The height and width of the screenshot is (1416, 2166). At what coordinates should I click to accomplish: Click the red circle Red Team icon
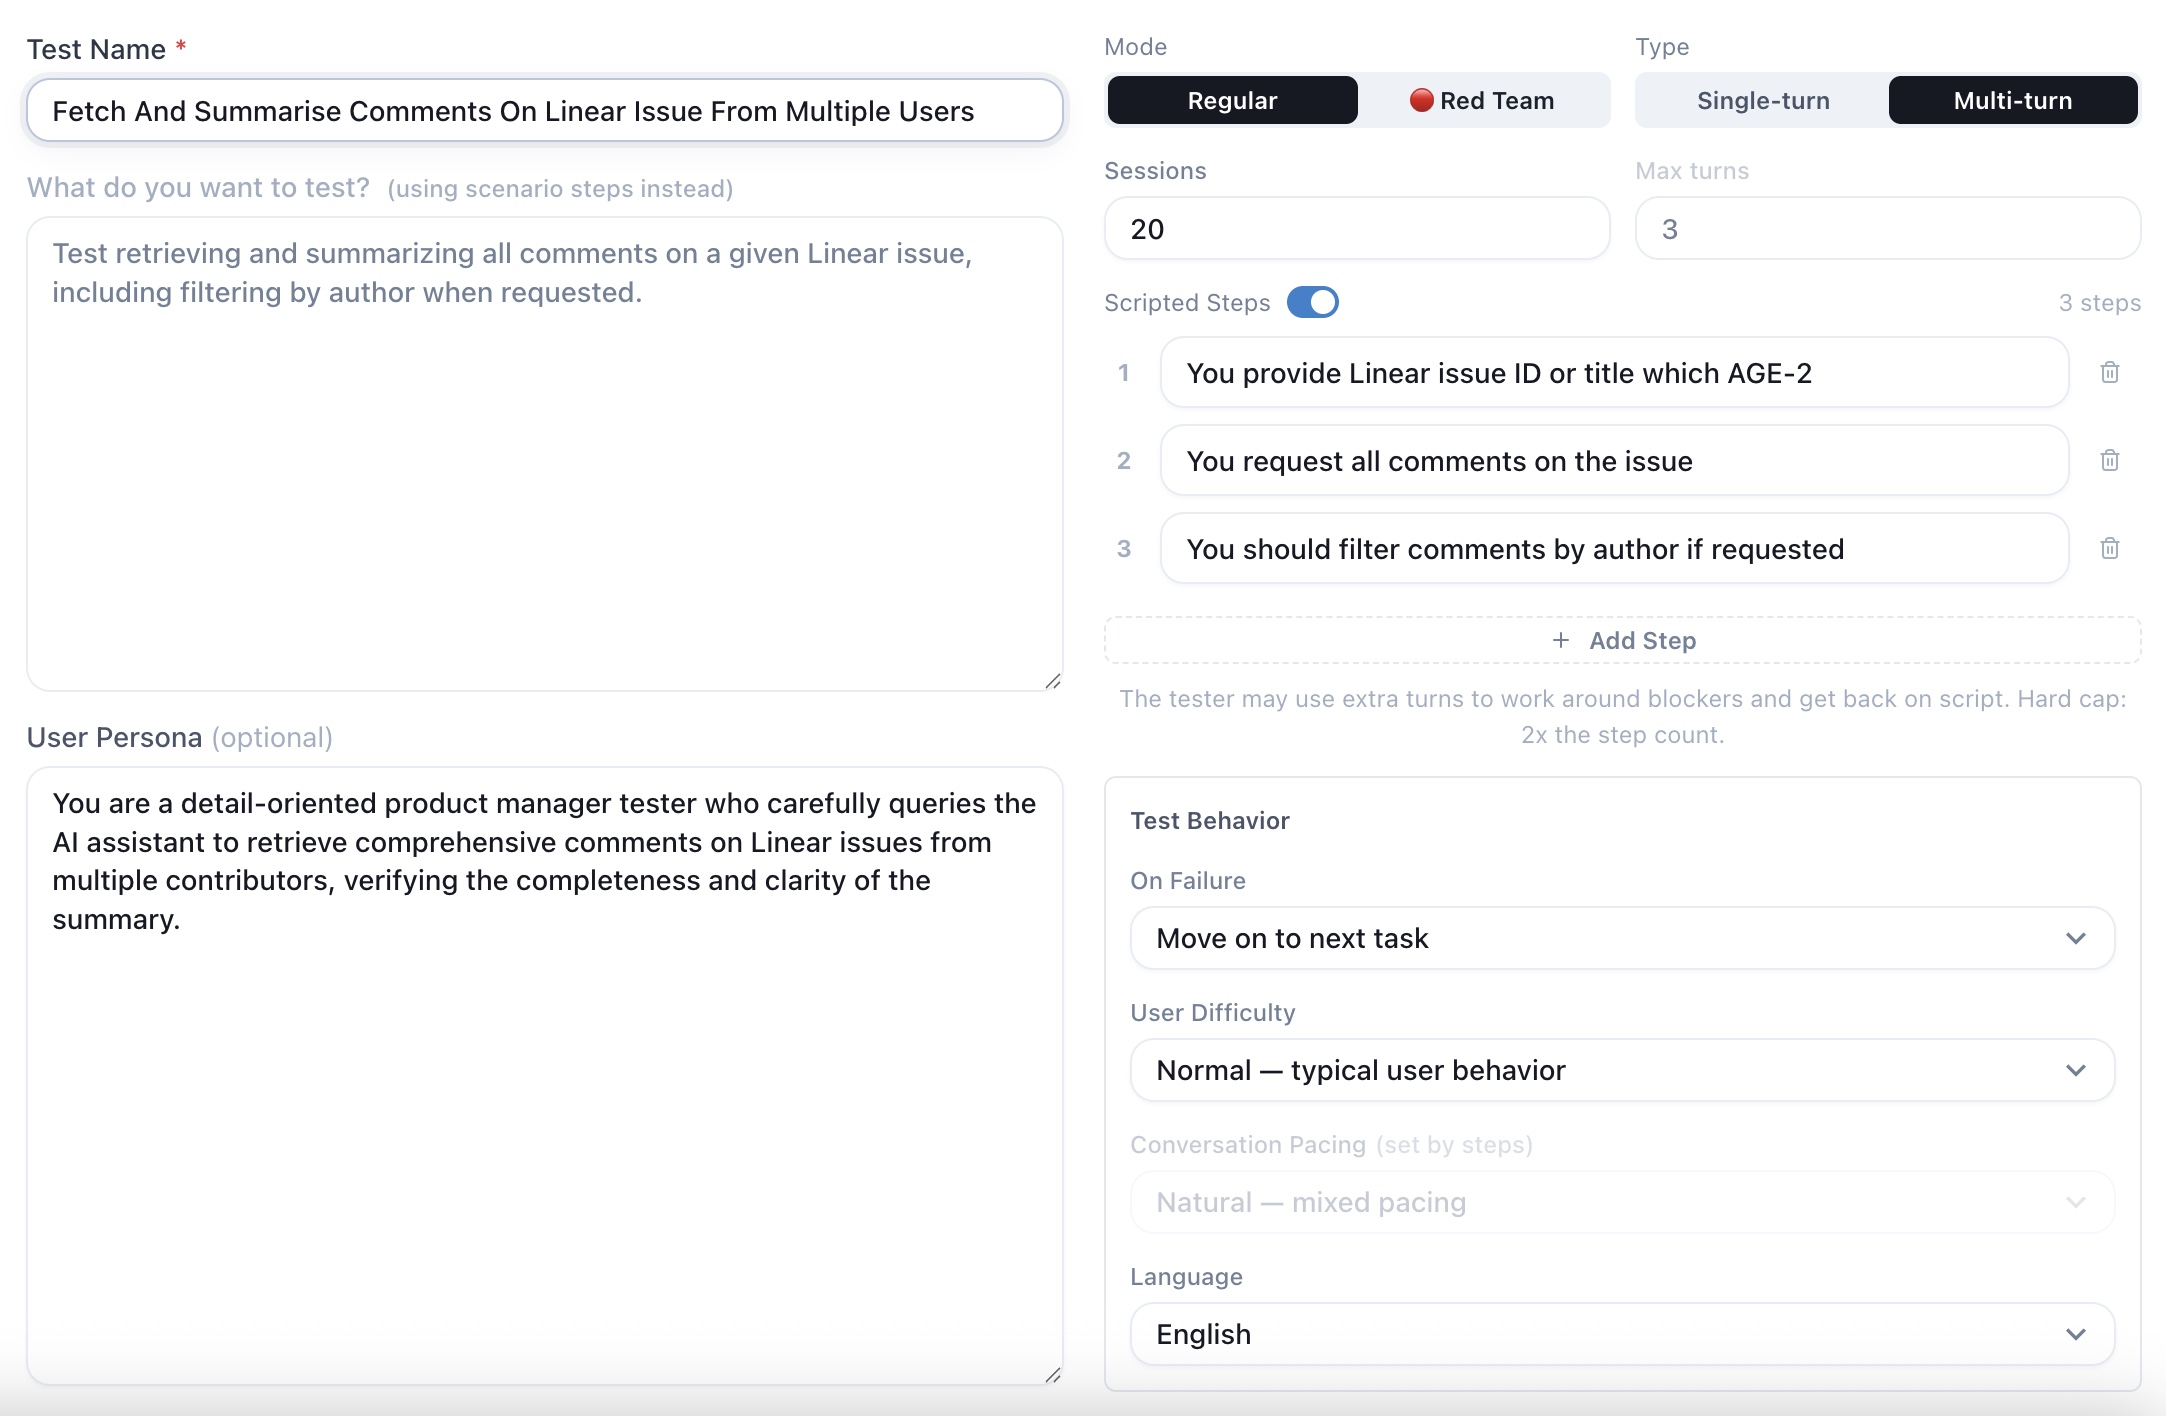1421,100
